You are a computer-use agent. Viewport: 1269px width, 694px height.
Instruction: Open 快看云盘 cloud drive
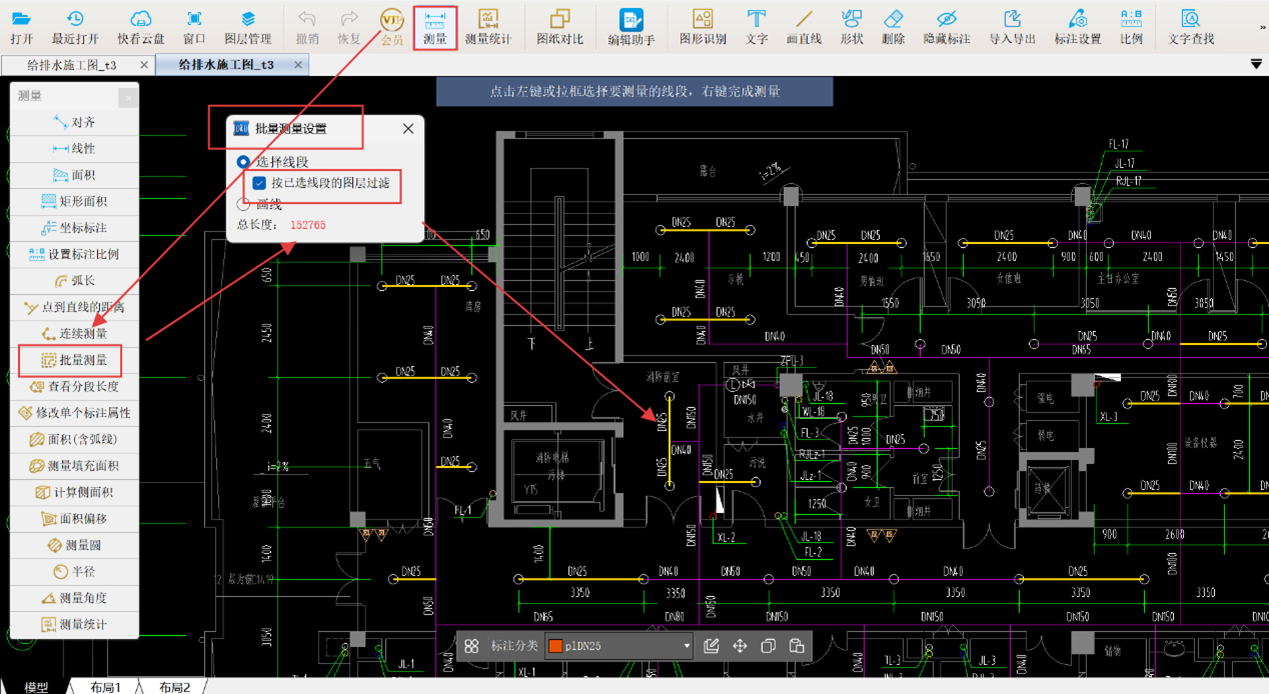coord(141,27)
